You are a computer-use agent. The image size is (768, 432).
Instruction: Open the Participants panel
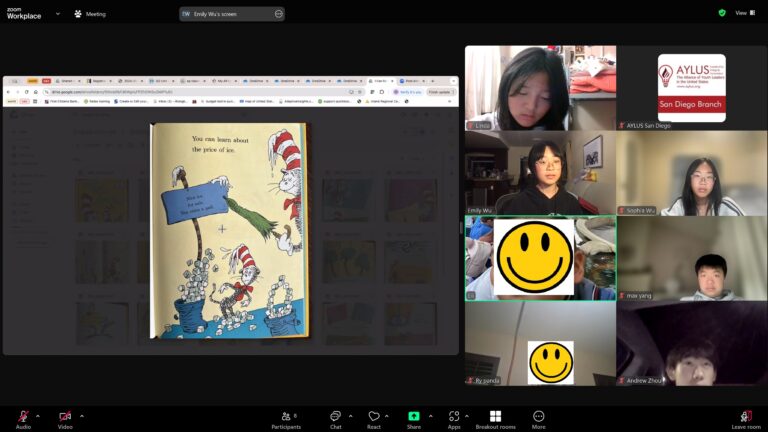(x=287, y=420)
